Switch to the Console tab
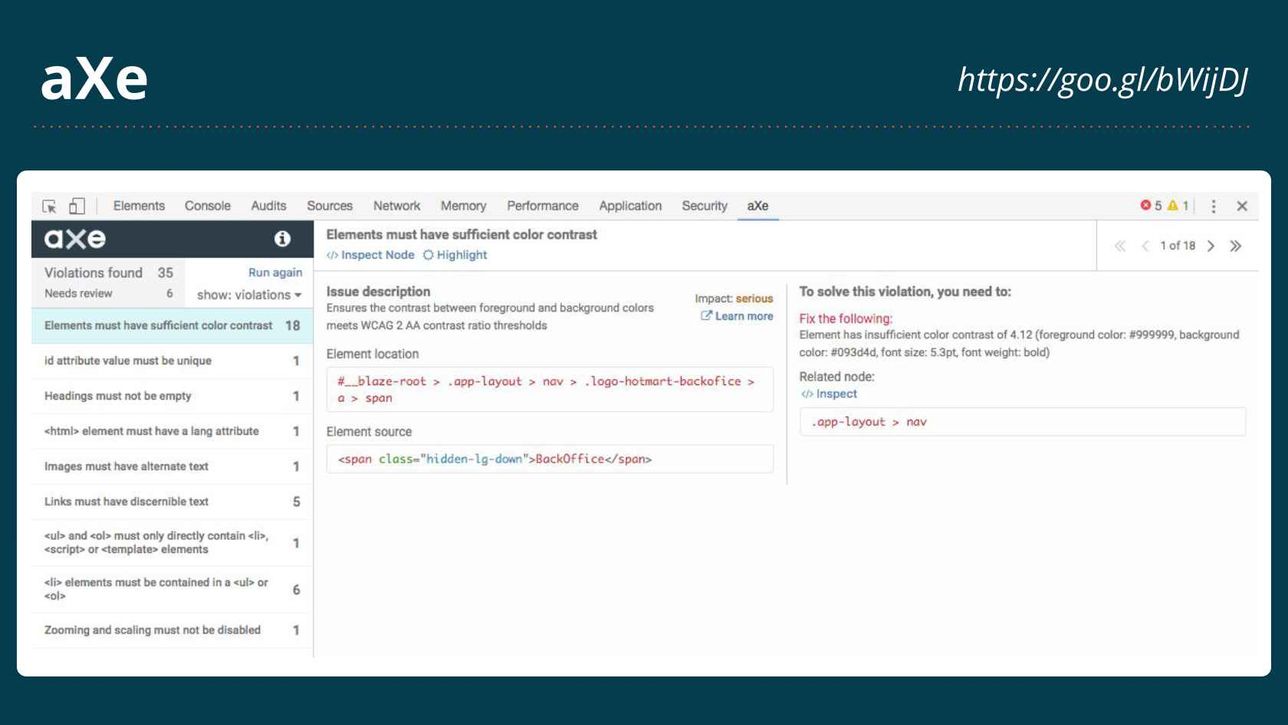Viewport: 1288px width, 725px height. 208,206
